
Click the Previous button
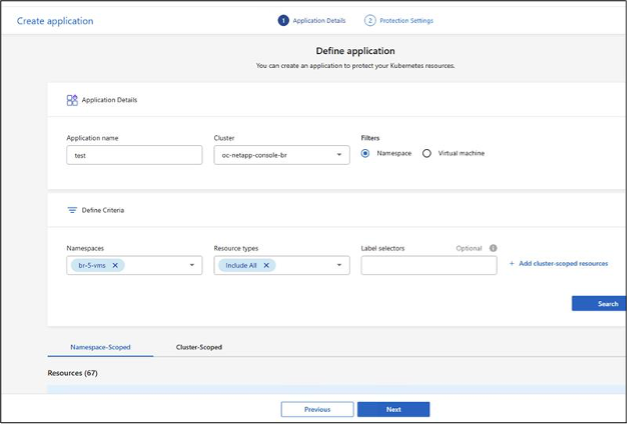tap(317, 410)
